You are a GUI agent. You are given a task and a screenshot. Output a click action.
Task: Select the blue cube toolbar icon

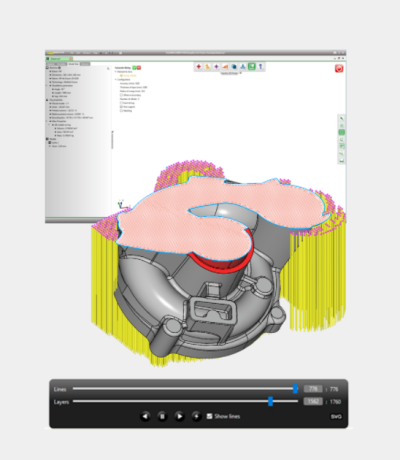[x=234, y=66]
